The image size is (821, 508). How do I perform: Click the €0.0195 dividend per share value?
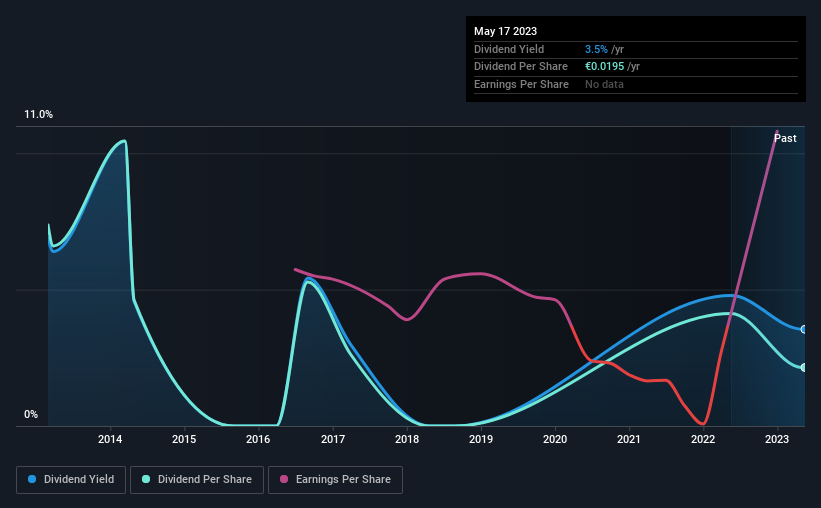pos(605,67)
